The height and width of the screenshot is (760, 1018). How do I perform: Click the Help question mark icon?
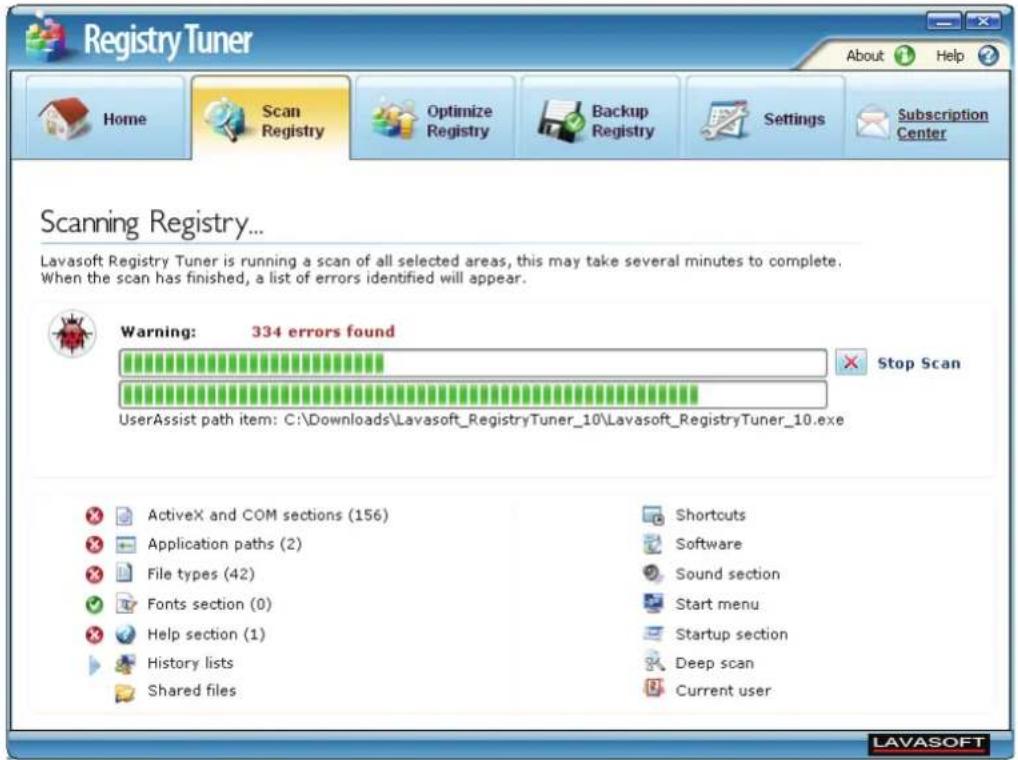pyautogui.click(x=988, y=56)
